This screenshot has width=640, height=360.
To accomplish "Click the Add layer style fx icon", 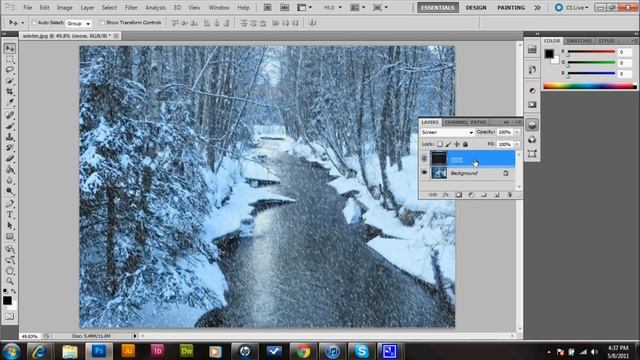I will tap(446, 195).
